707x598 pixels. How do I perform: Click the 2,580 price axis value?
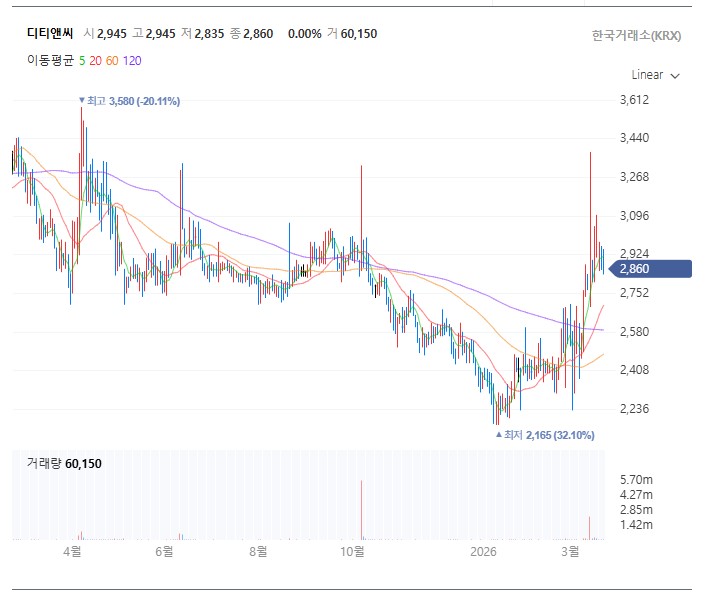[634, 332]
